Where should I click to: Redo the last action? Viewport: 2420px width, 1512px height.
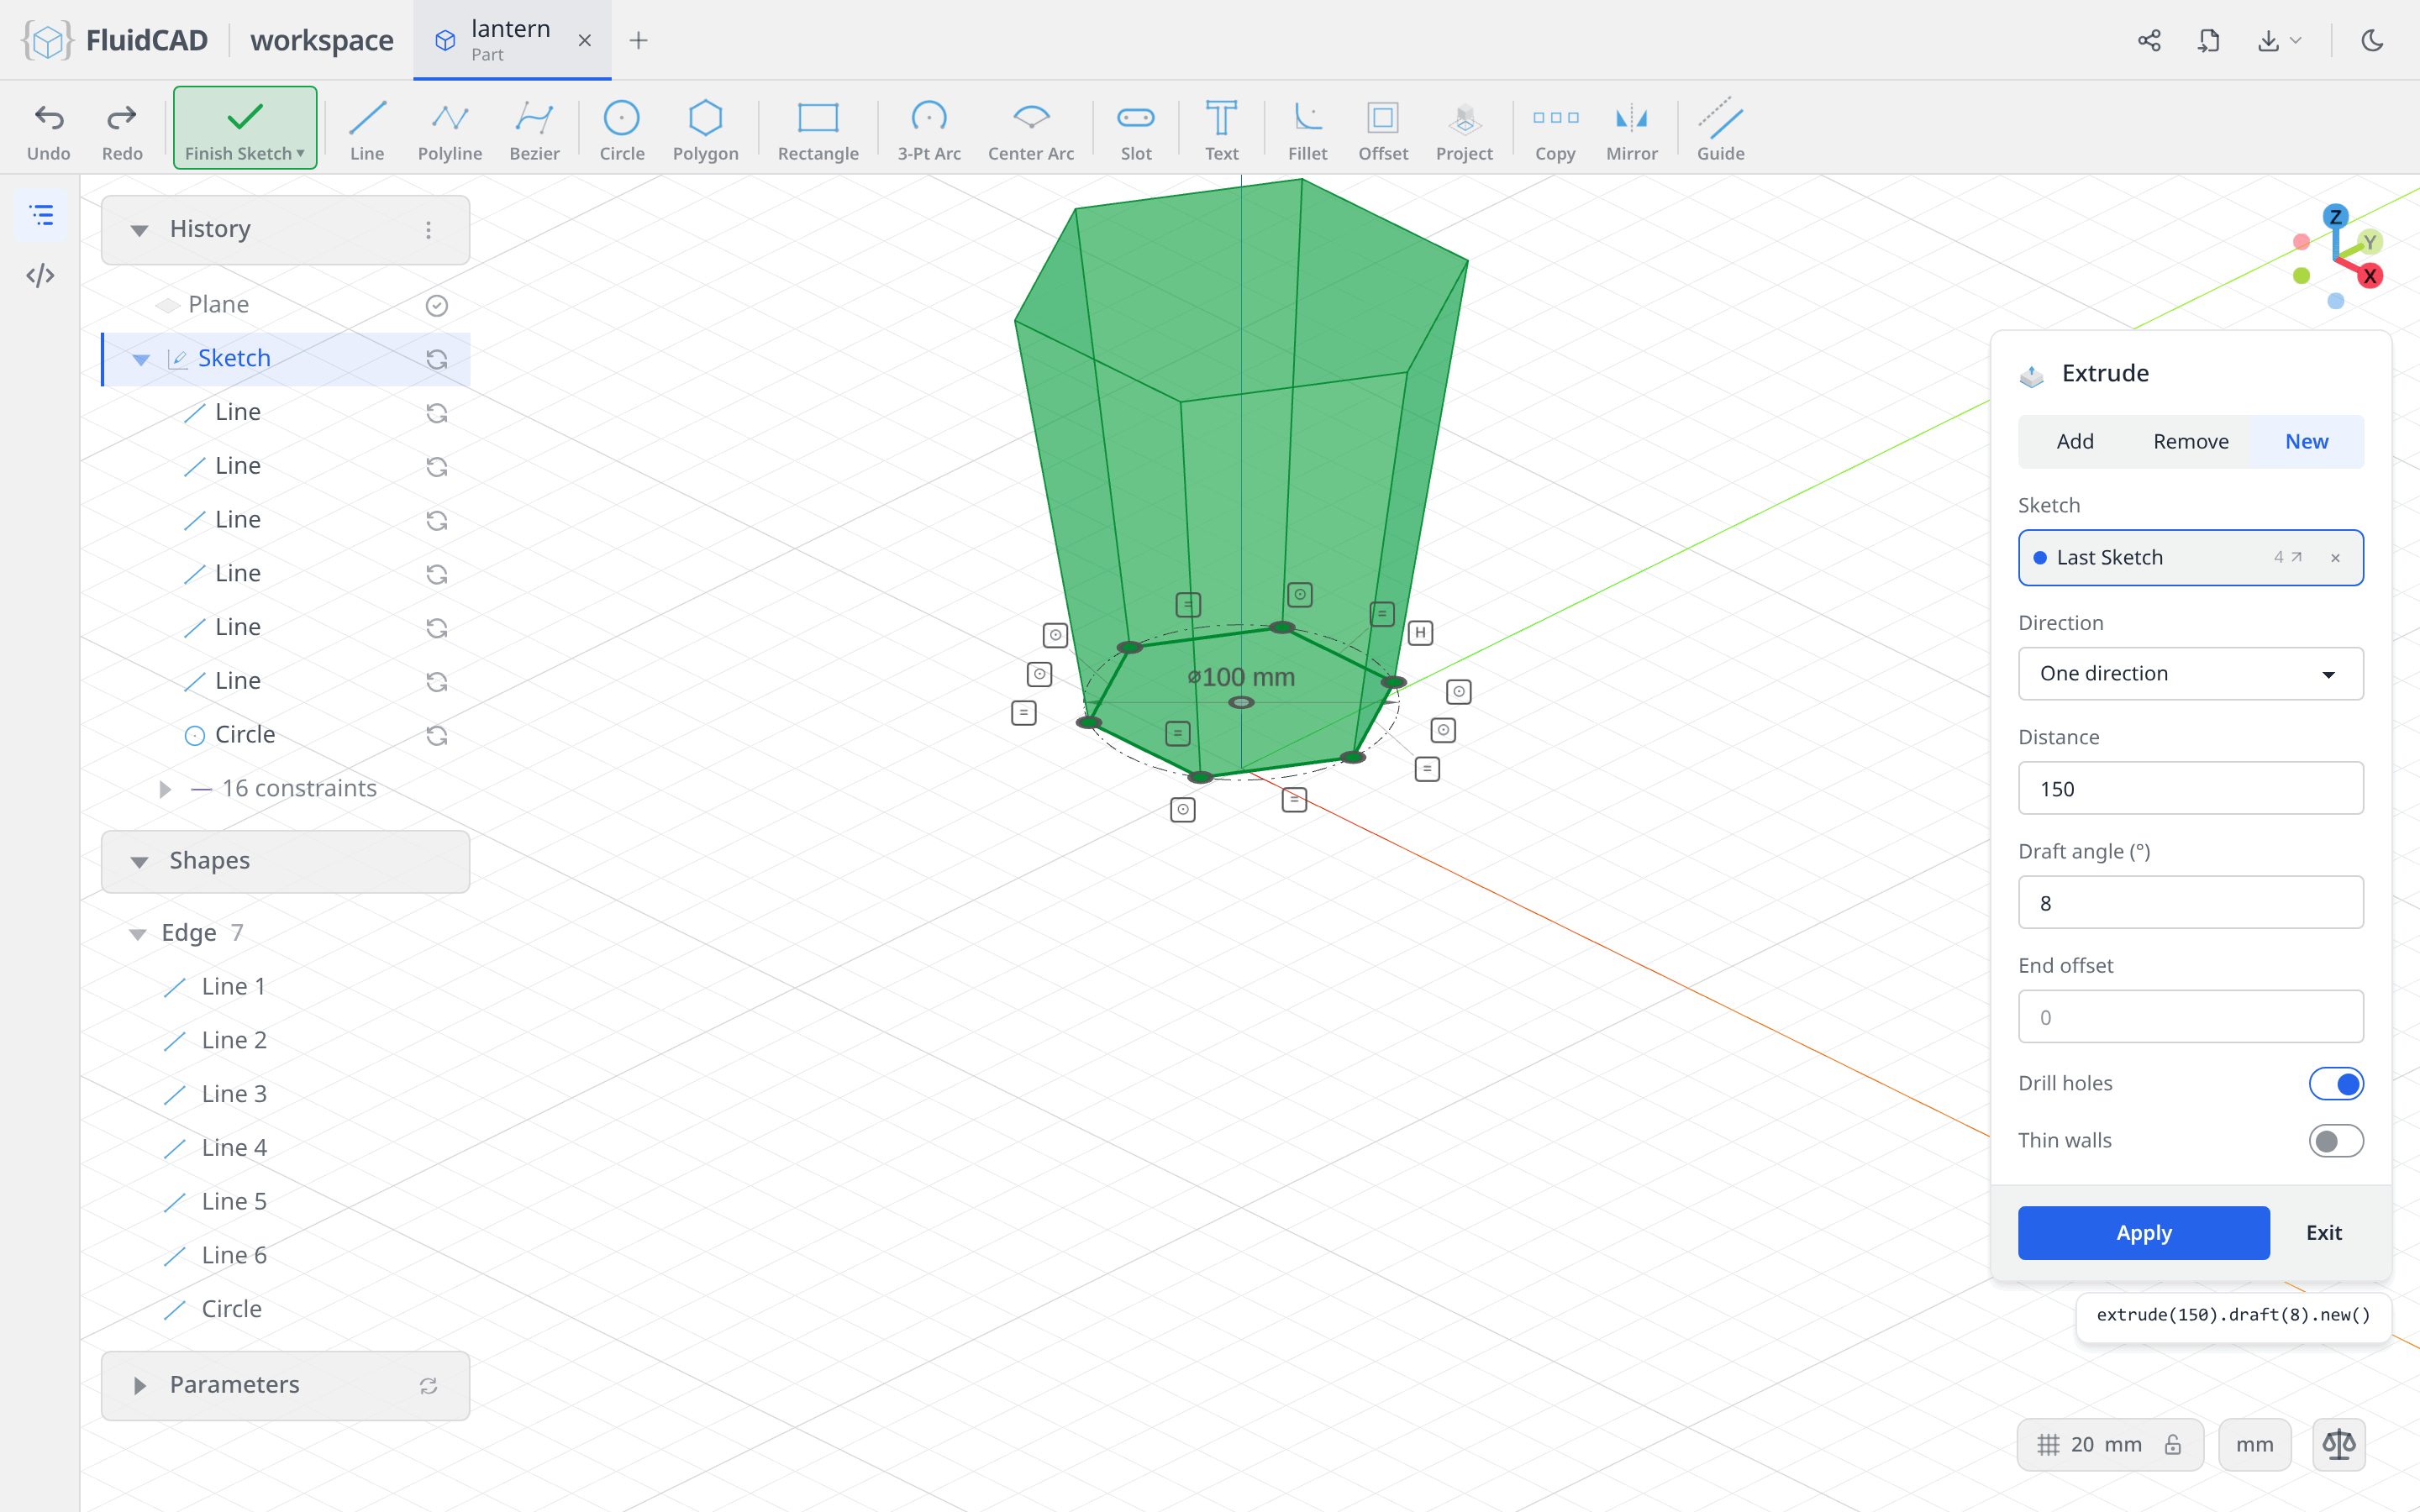[122, 129]
